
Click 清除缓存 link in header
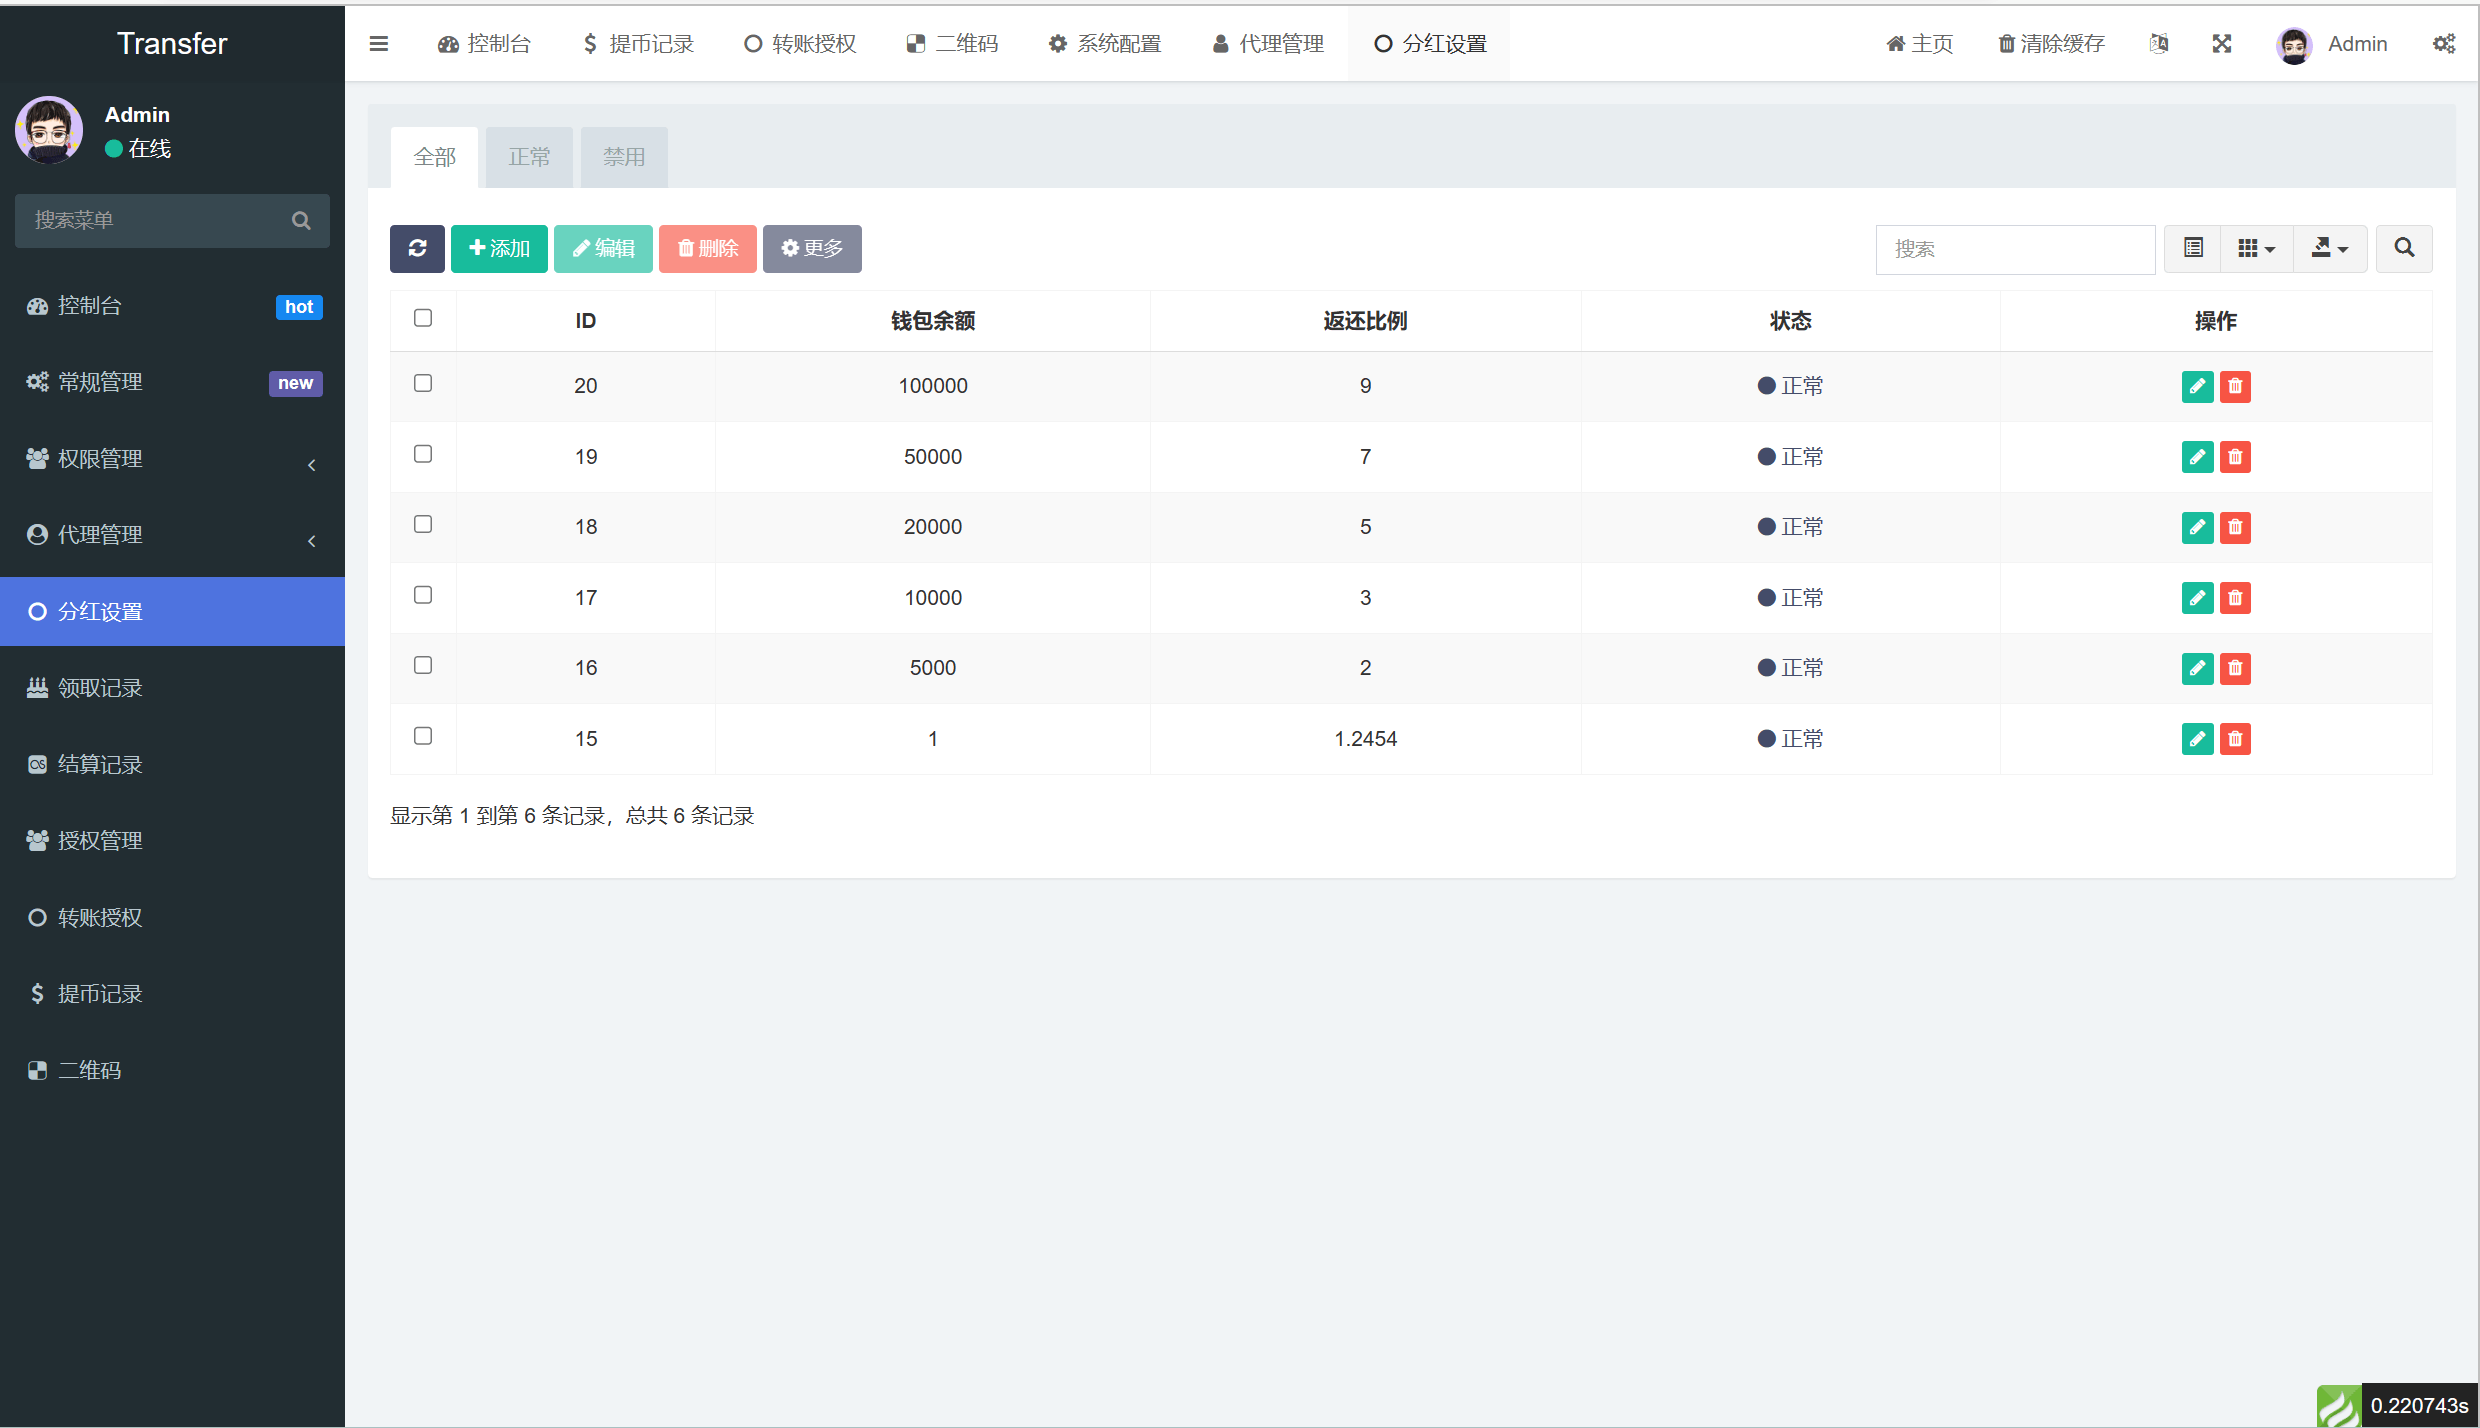click(2051, 44)
